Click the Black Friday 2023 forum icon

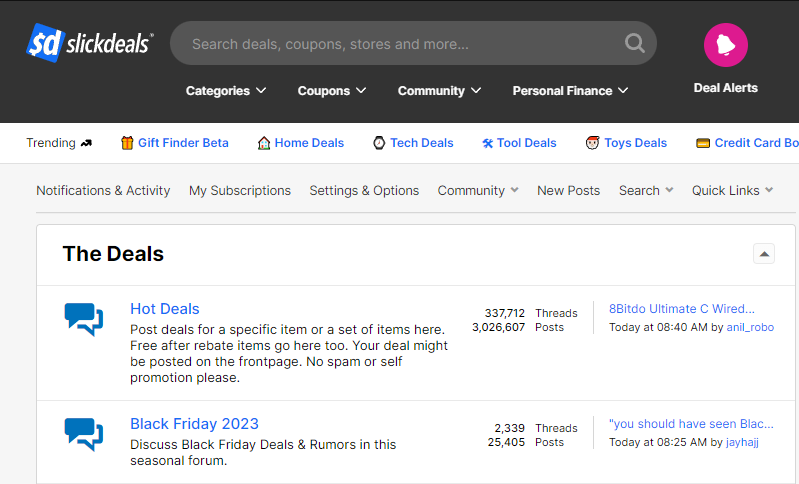[x=84, y=434]
